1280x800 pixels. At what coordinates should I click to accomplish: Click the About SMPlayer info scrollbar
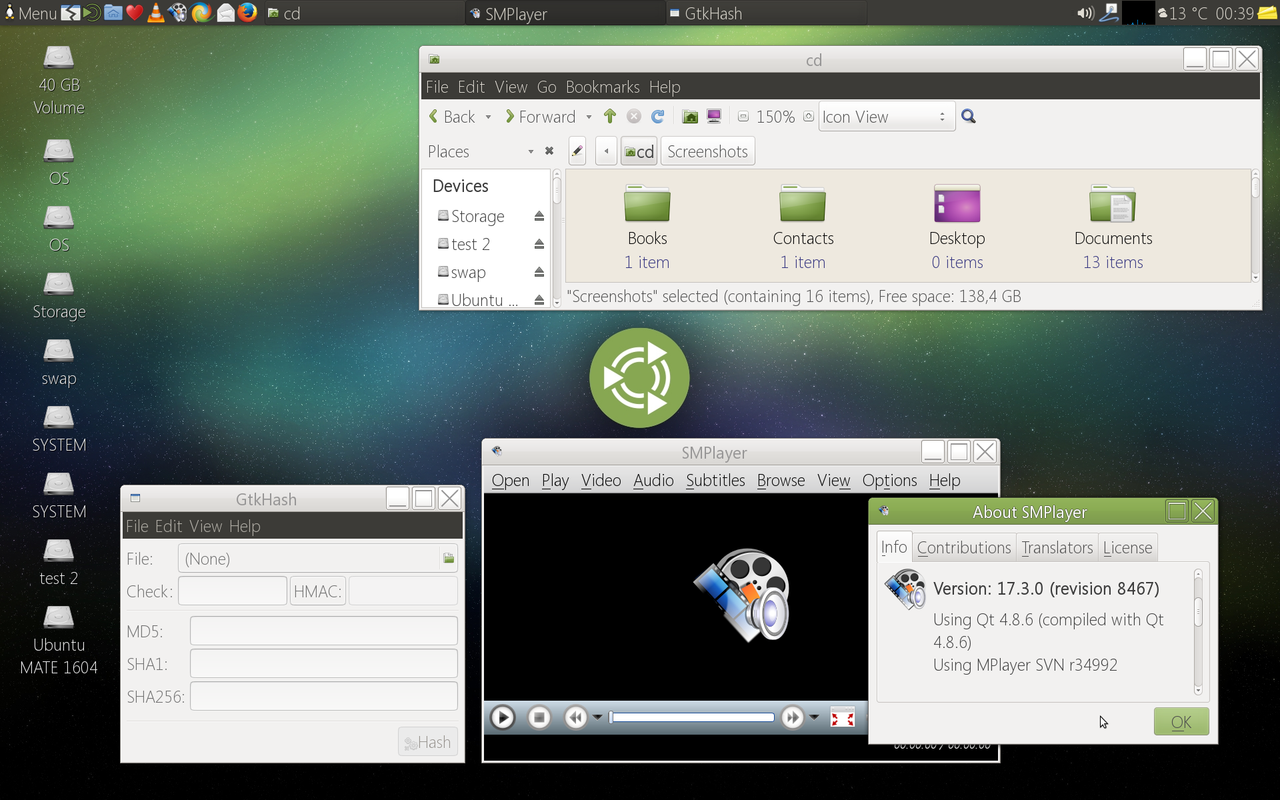tap(1198, 632)
